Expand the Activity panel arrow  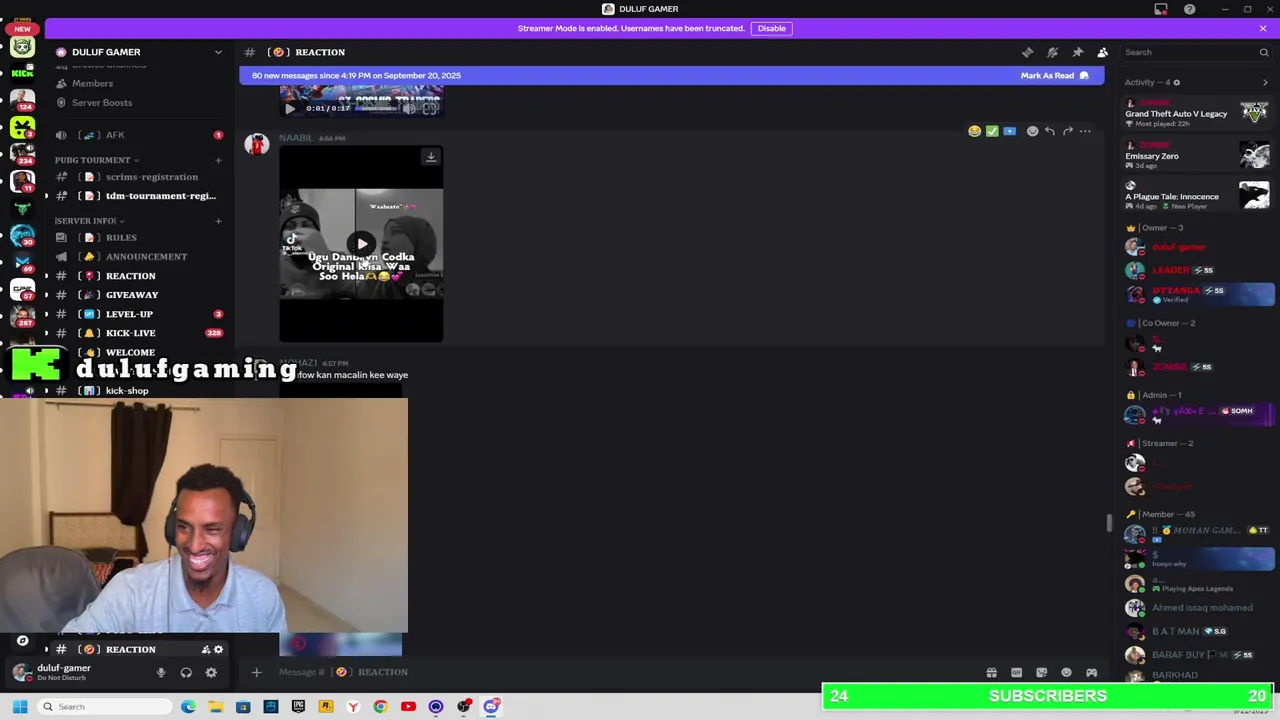tap(1264, 82)
